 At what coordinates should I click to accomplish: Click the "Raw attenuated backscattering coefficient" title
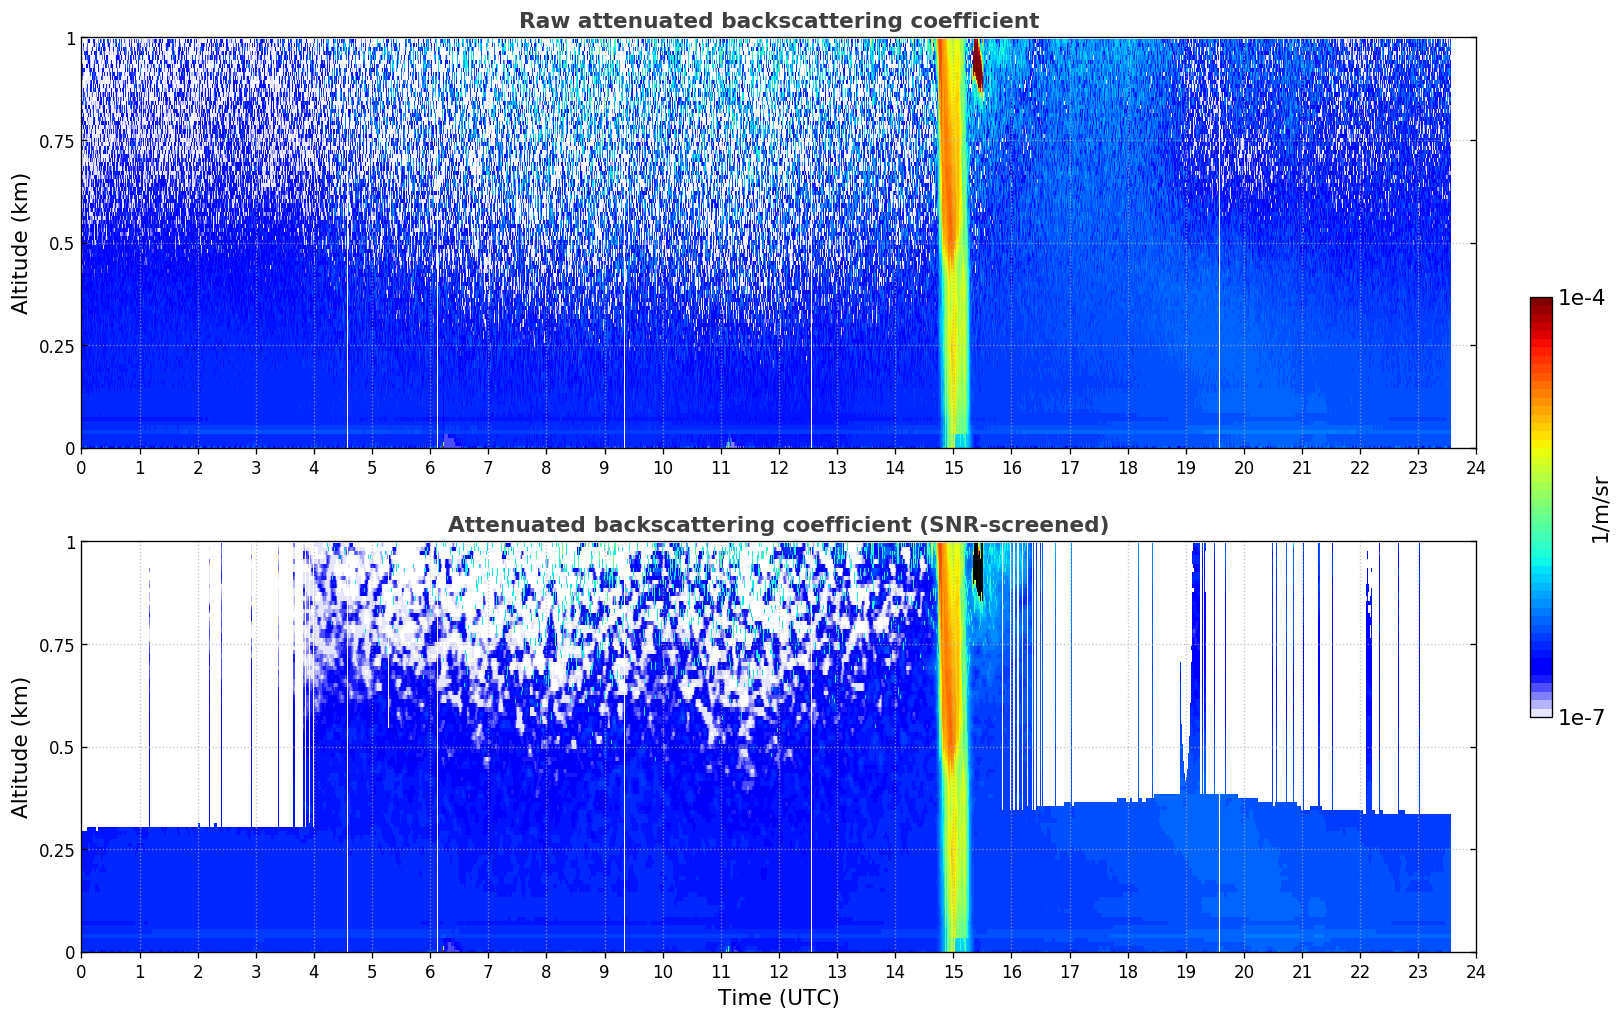(778, 21)
